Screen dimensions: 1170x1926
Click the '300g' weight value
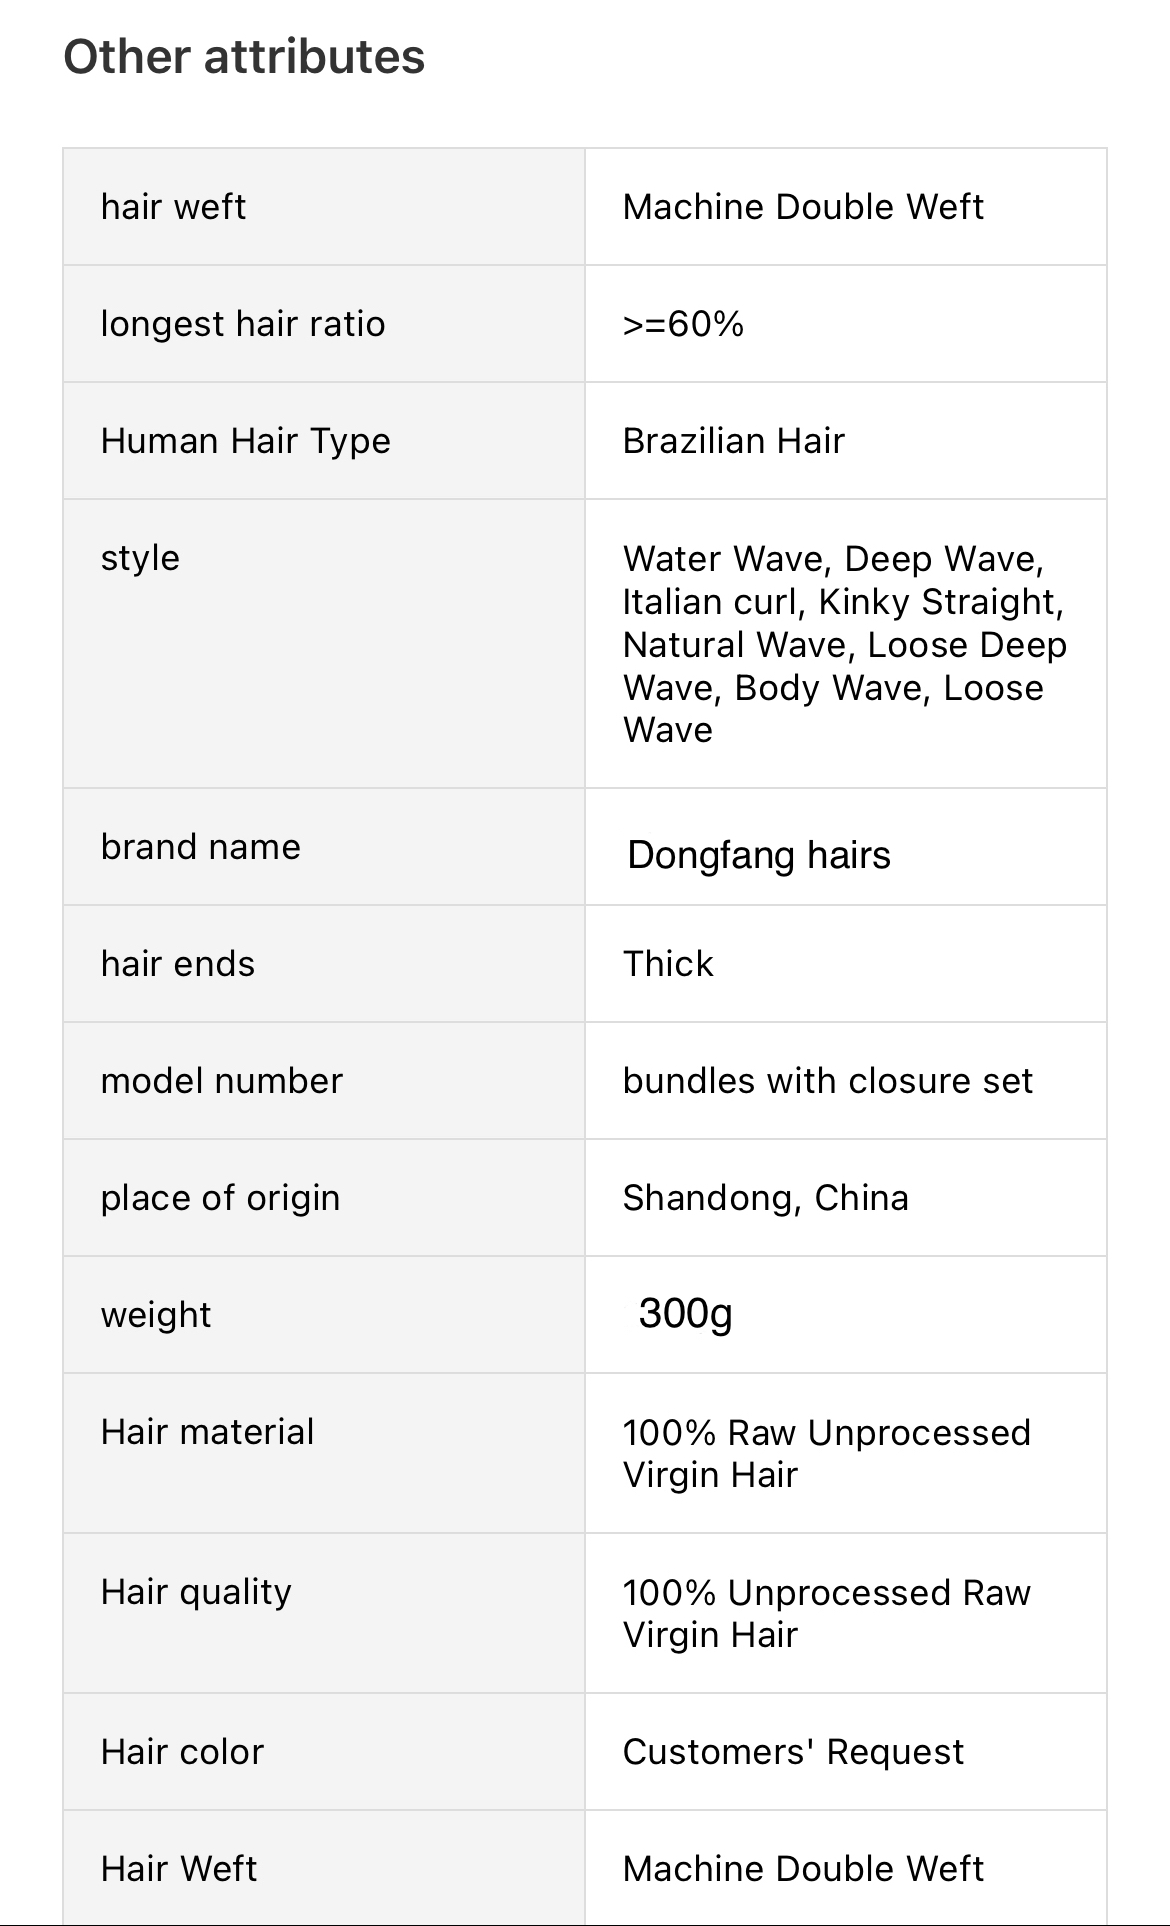(686, 1314)
